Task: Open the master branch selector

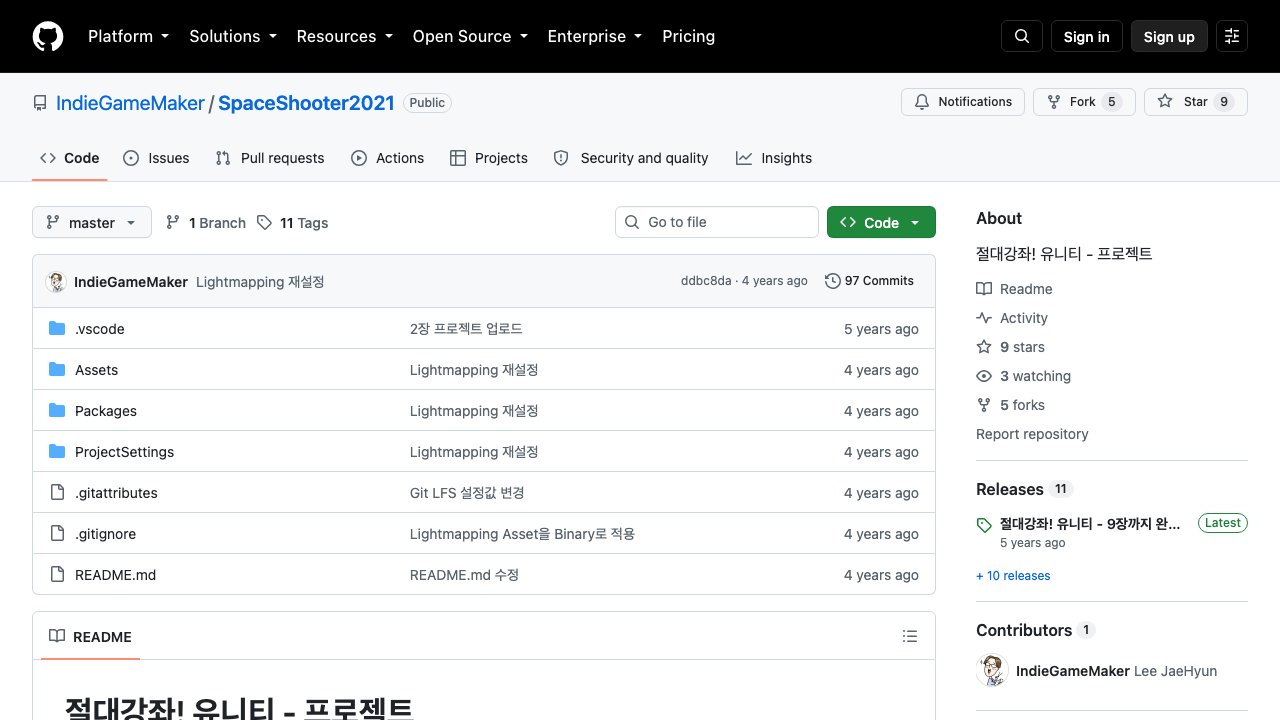Action: point(92,222)
